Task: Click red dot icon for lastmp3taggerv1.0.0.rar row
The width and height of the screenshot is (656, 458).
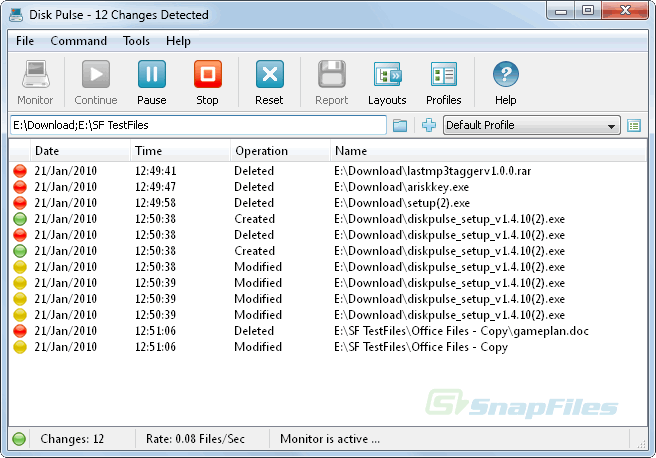Action: 20,171
